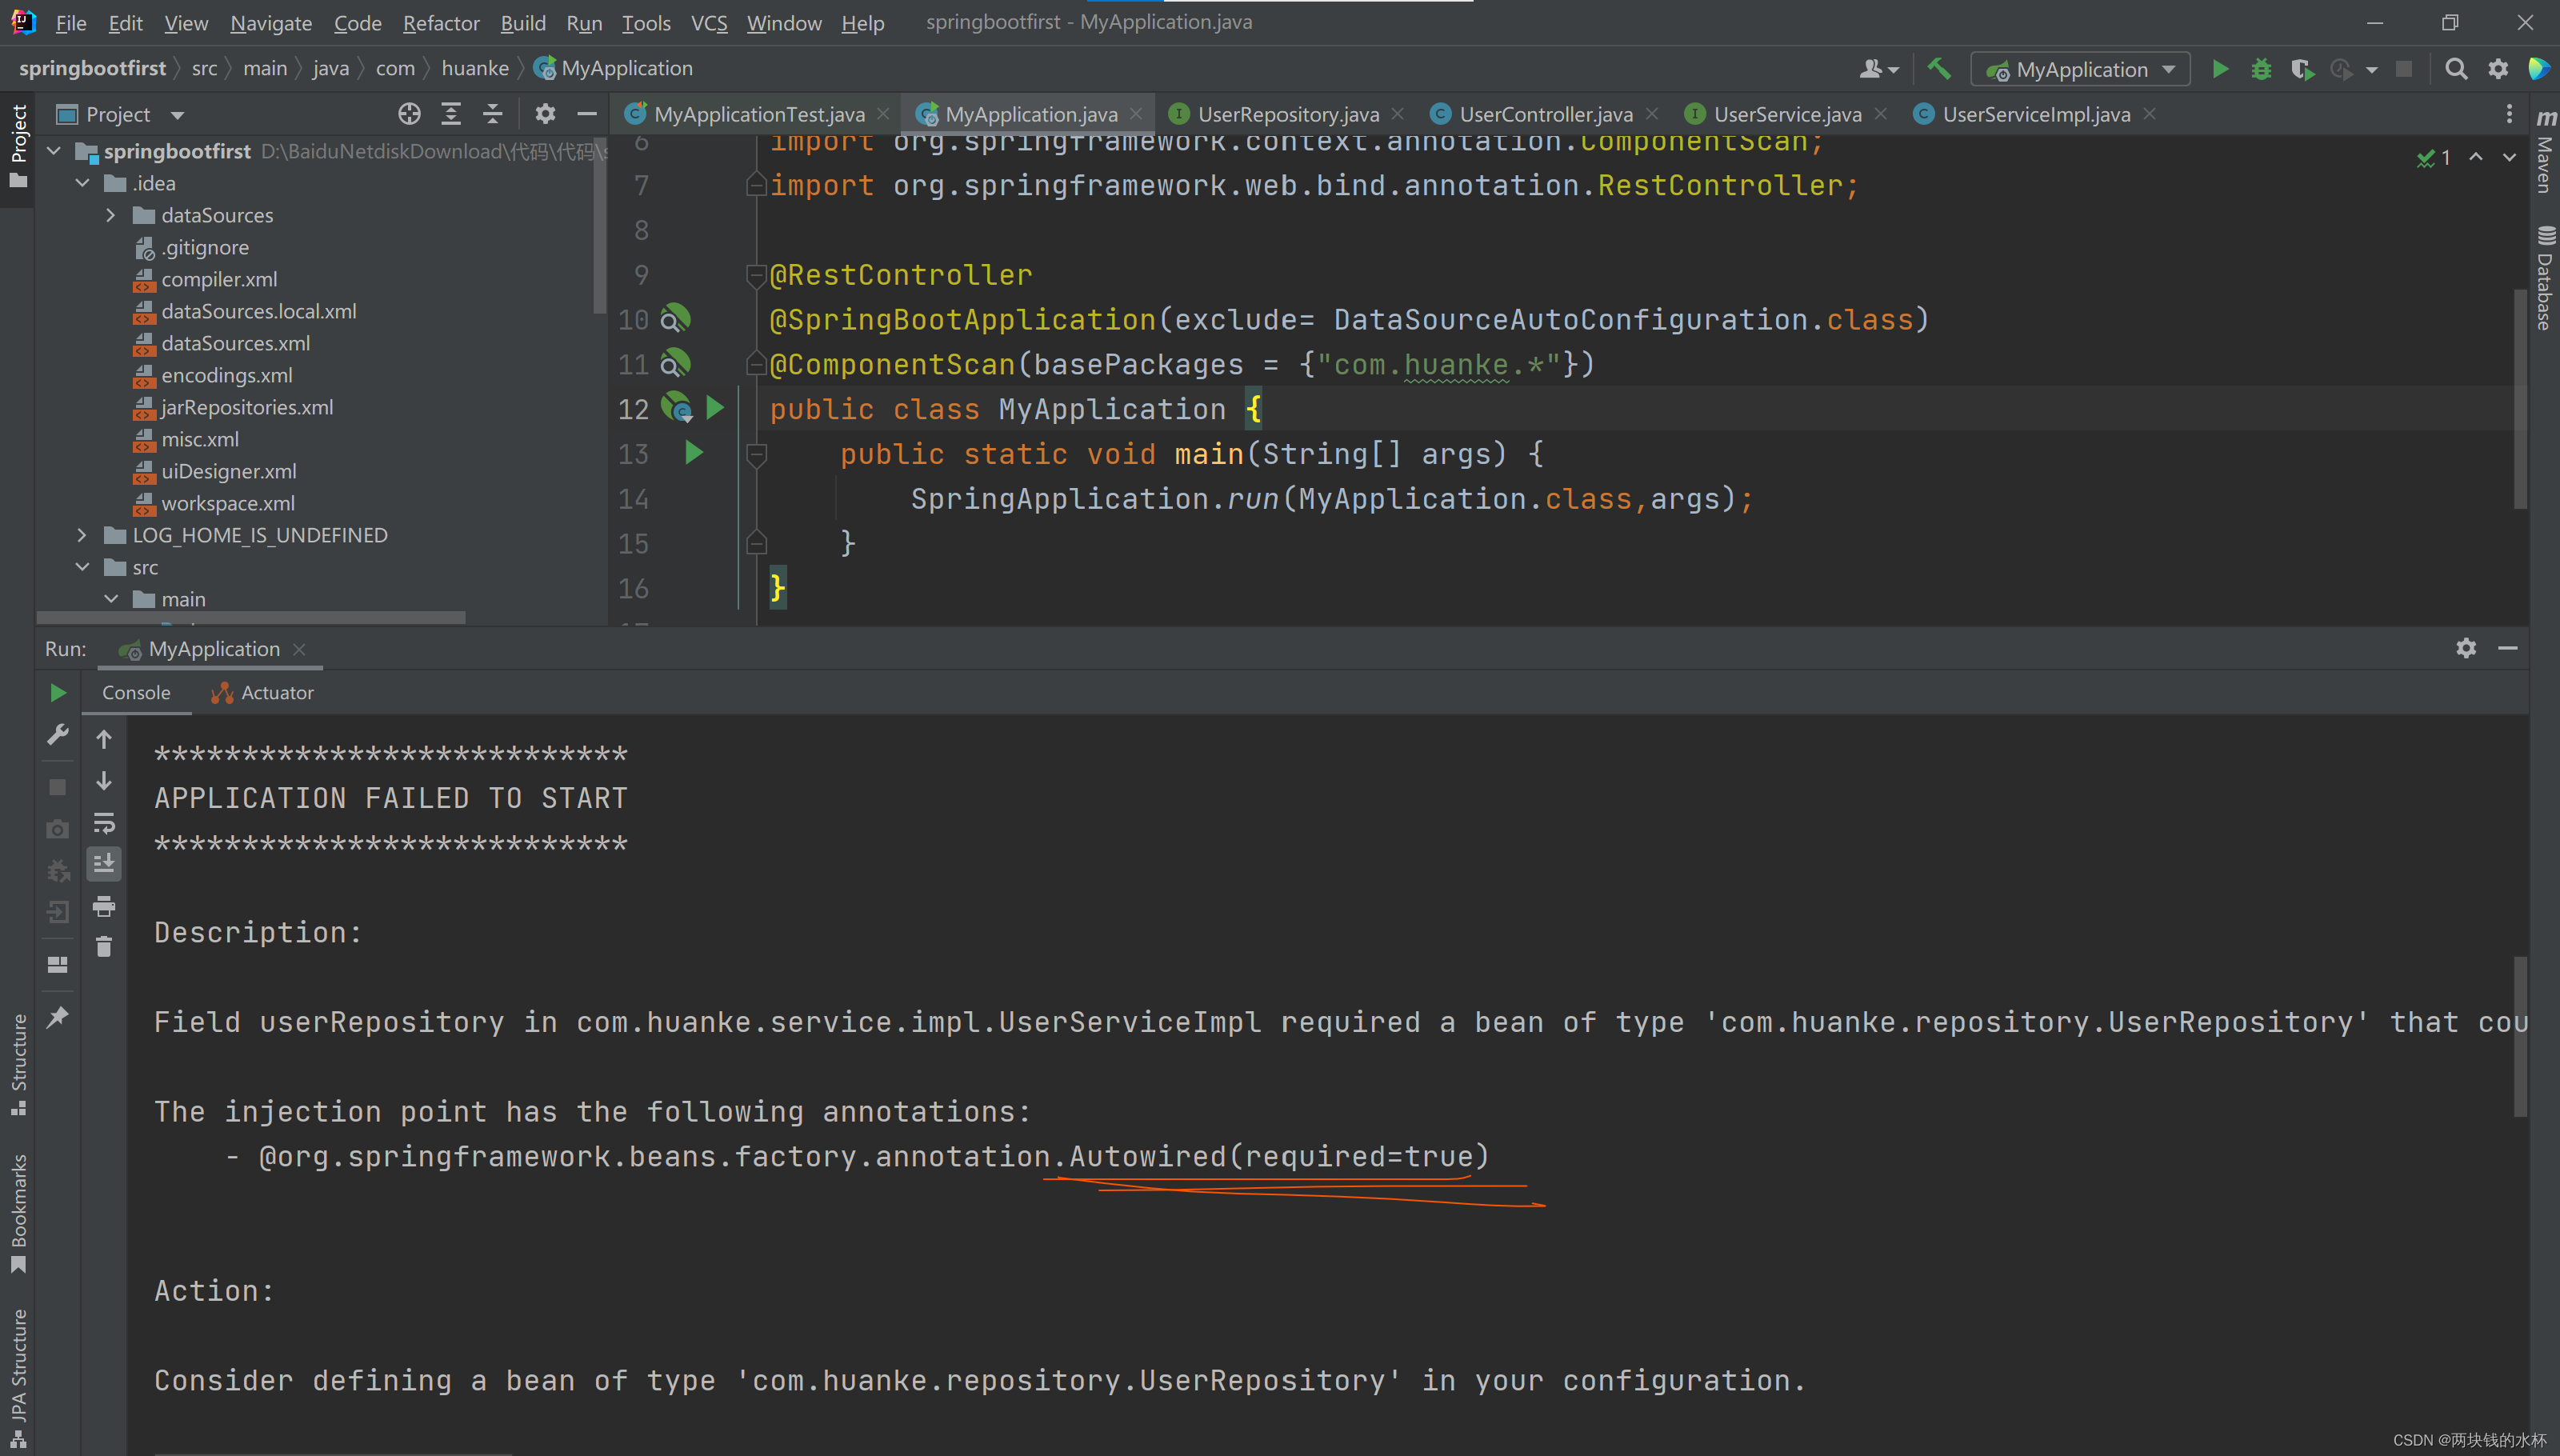The height and width of the screenshot is (1456, 2560).
Task: Toggle scroll to end of console
Action: tap(104, 863)
